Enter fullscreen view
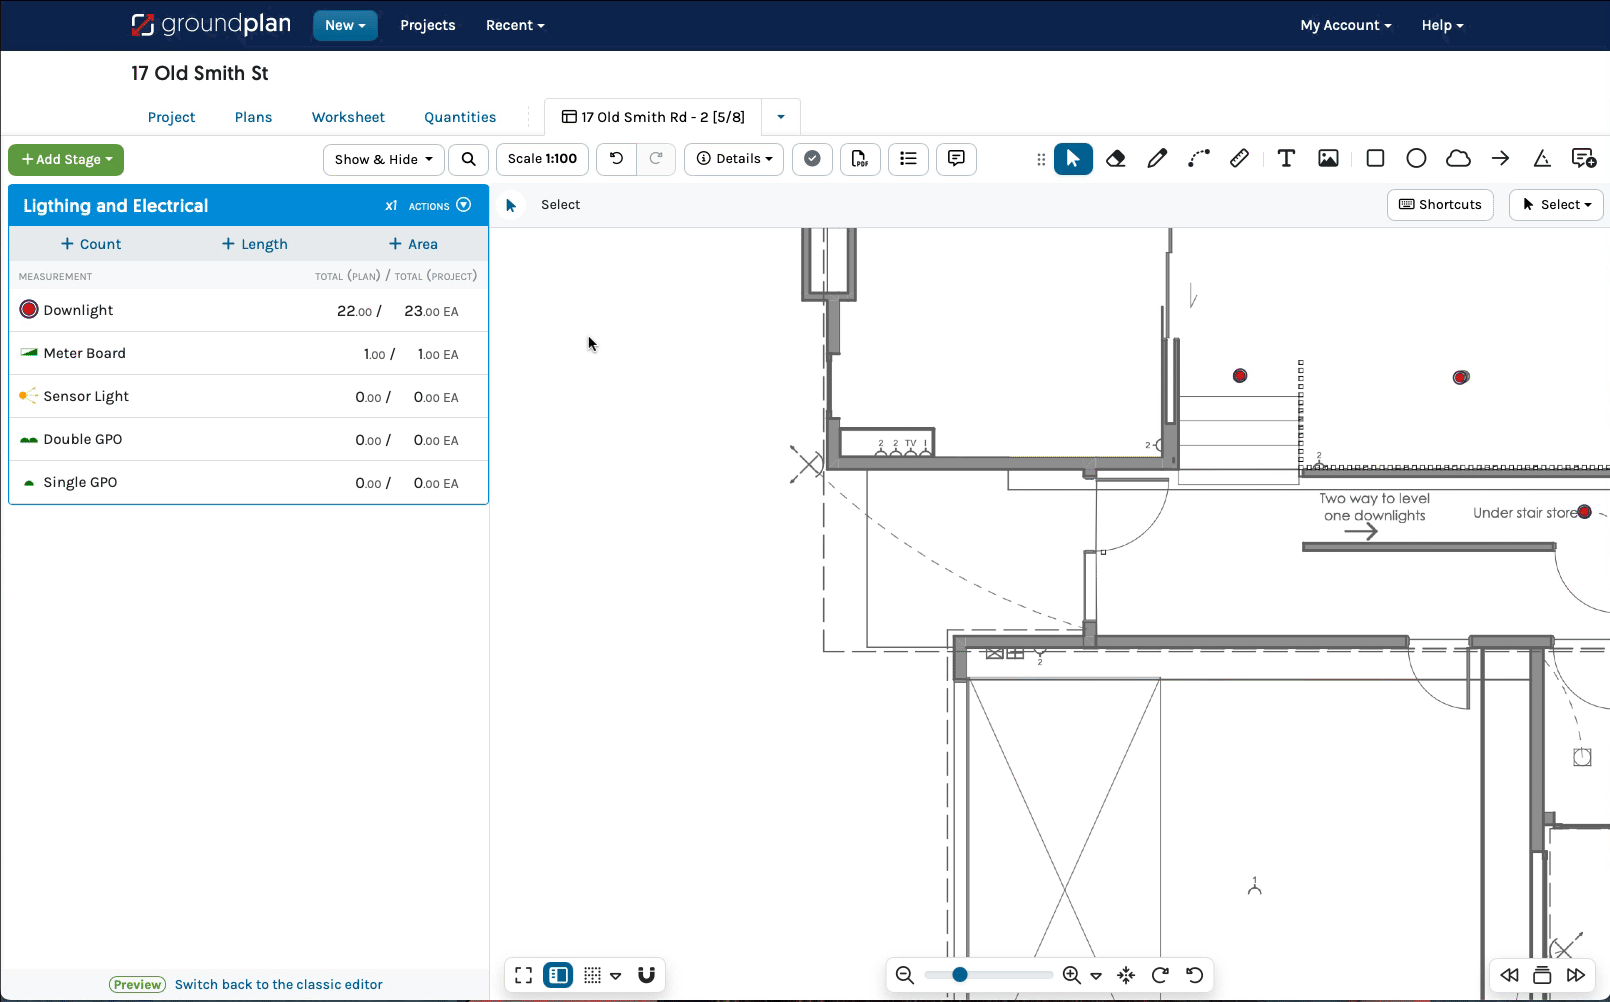Screen dimensions: 1610x1002 click(x=523, y=975)
